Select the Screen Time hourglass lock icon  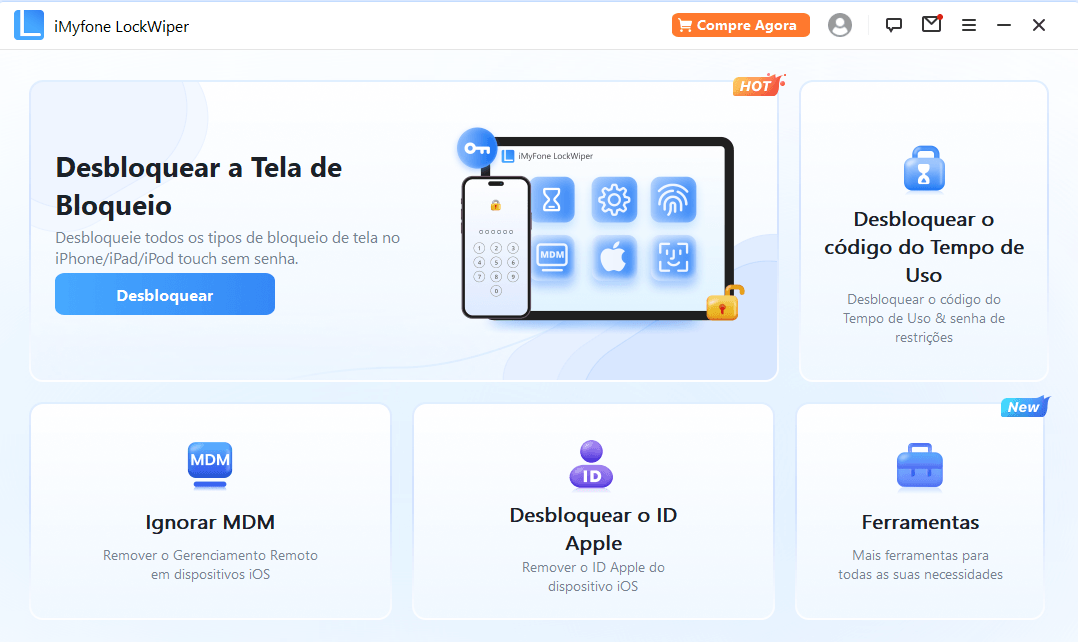point(923,168)
